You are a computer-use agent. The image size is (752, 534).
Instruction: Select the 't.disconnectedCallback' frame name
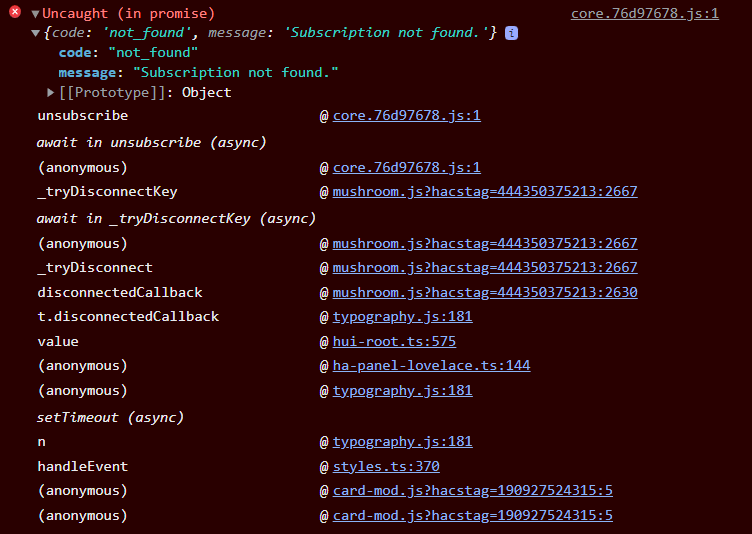pos(128,317)
